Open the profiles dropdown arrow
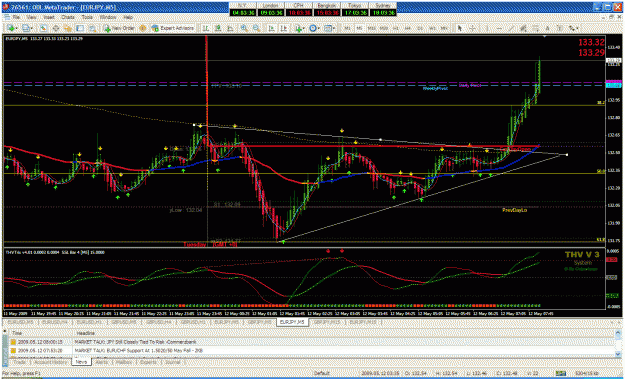Screen dimensions: 625x379 (31, 28)
